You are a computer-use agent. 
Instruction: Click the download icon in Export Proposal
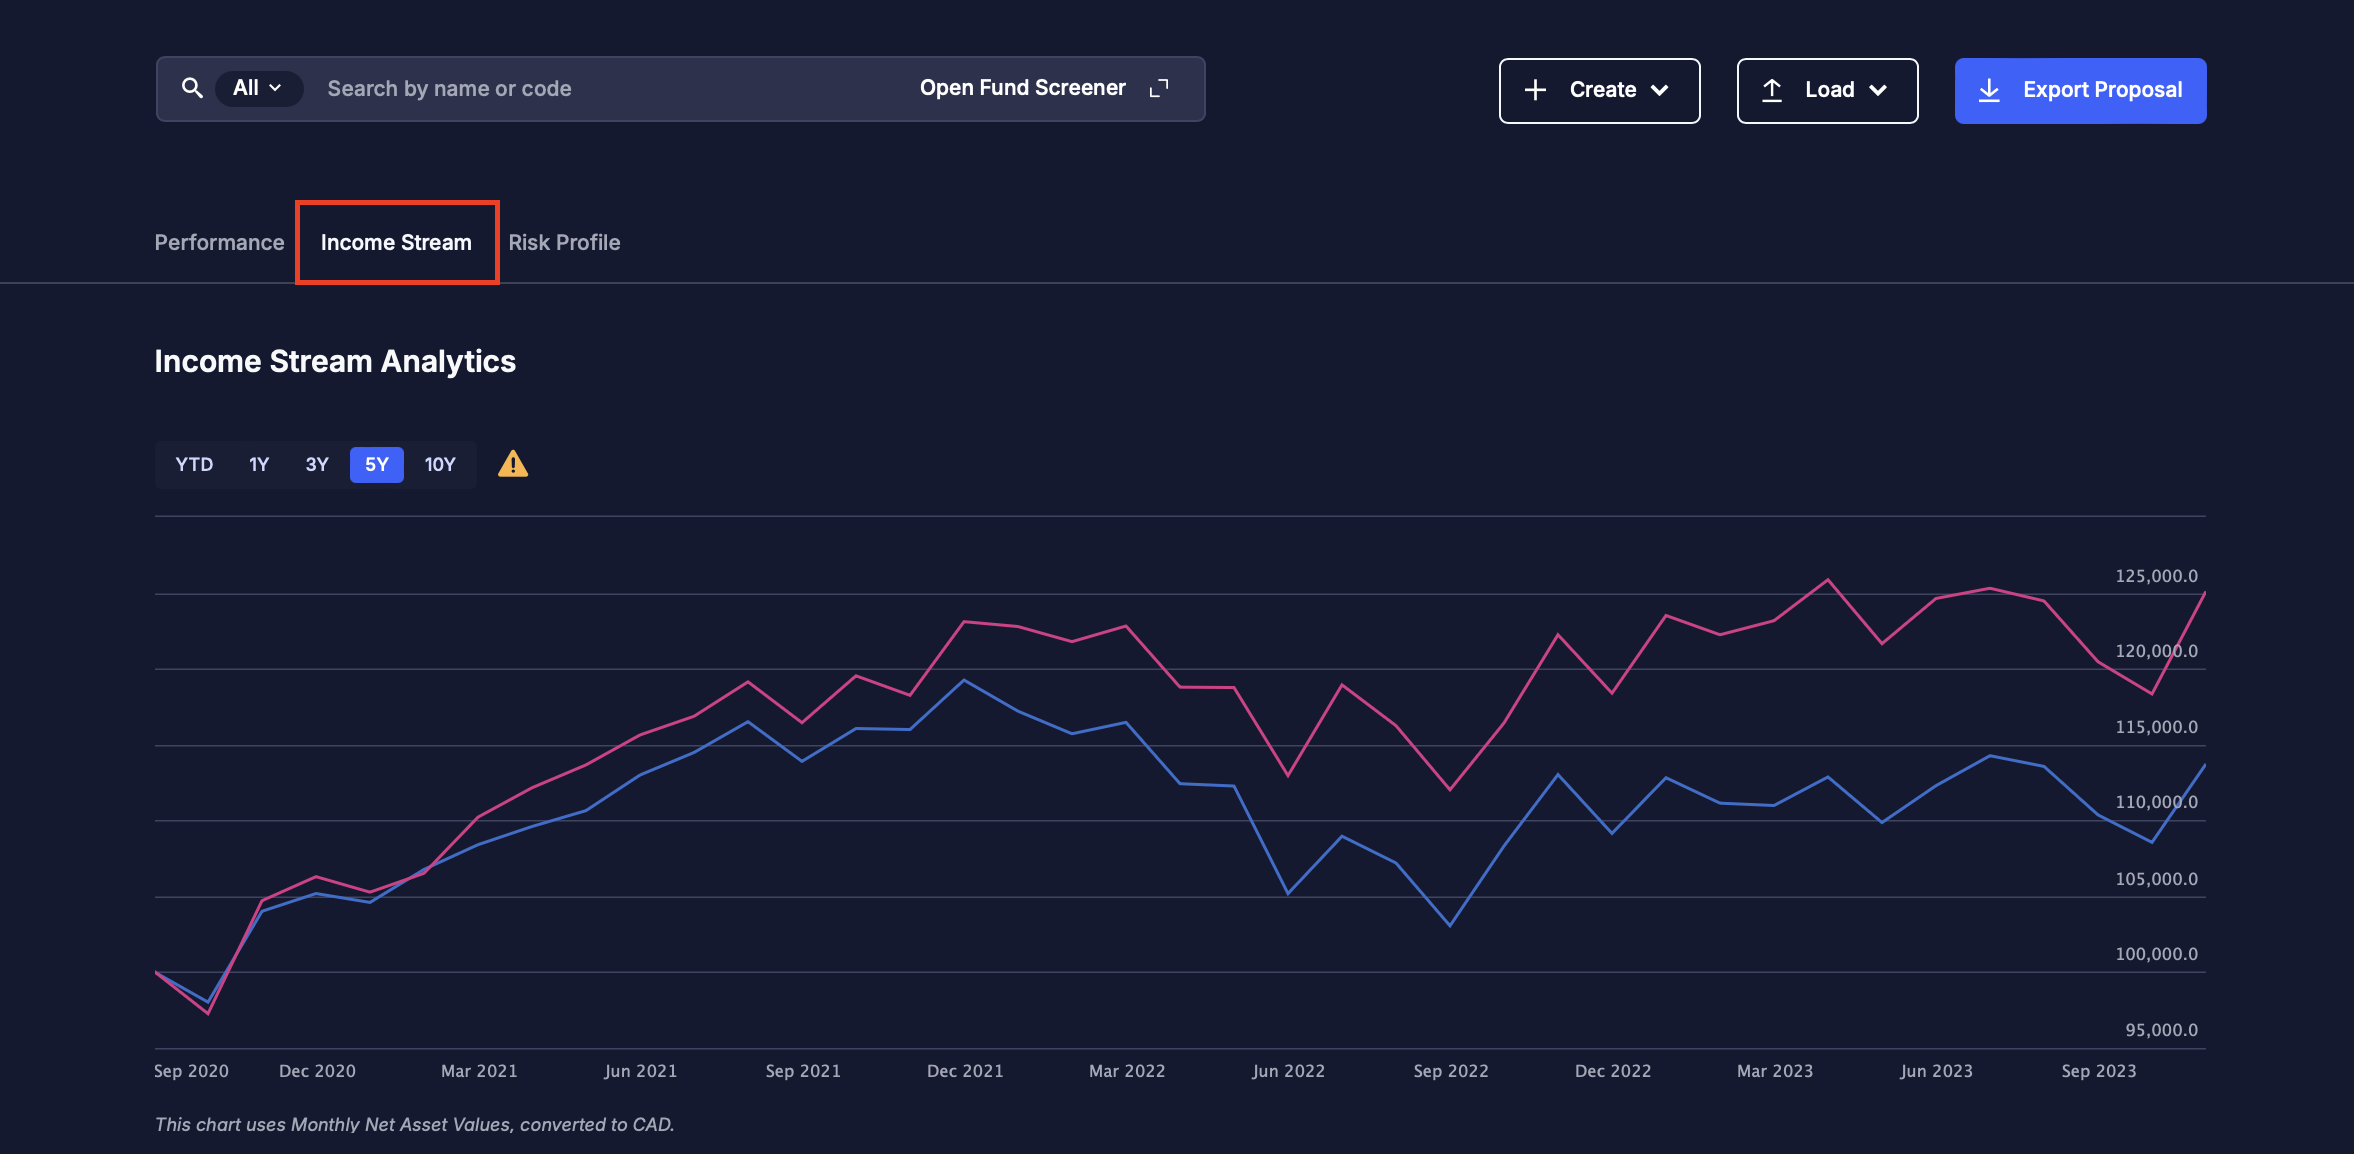point(1989,90)
